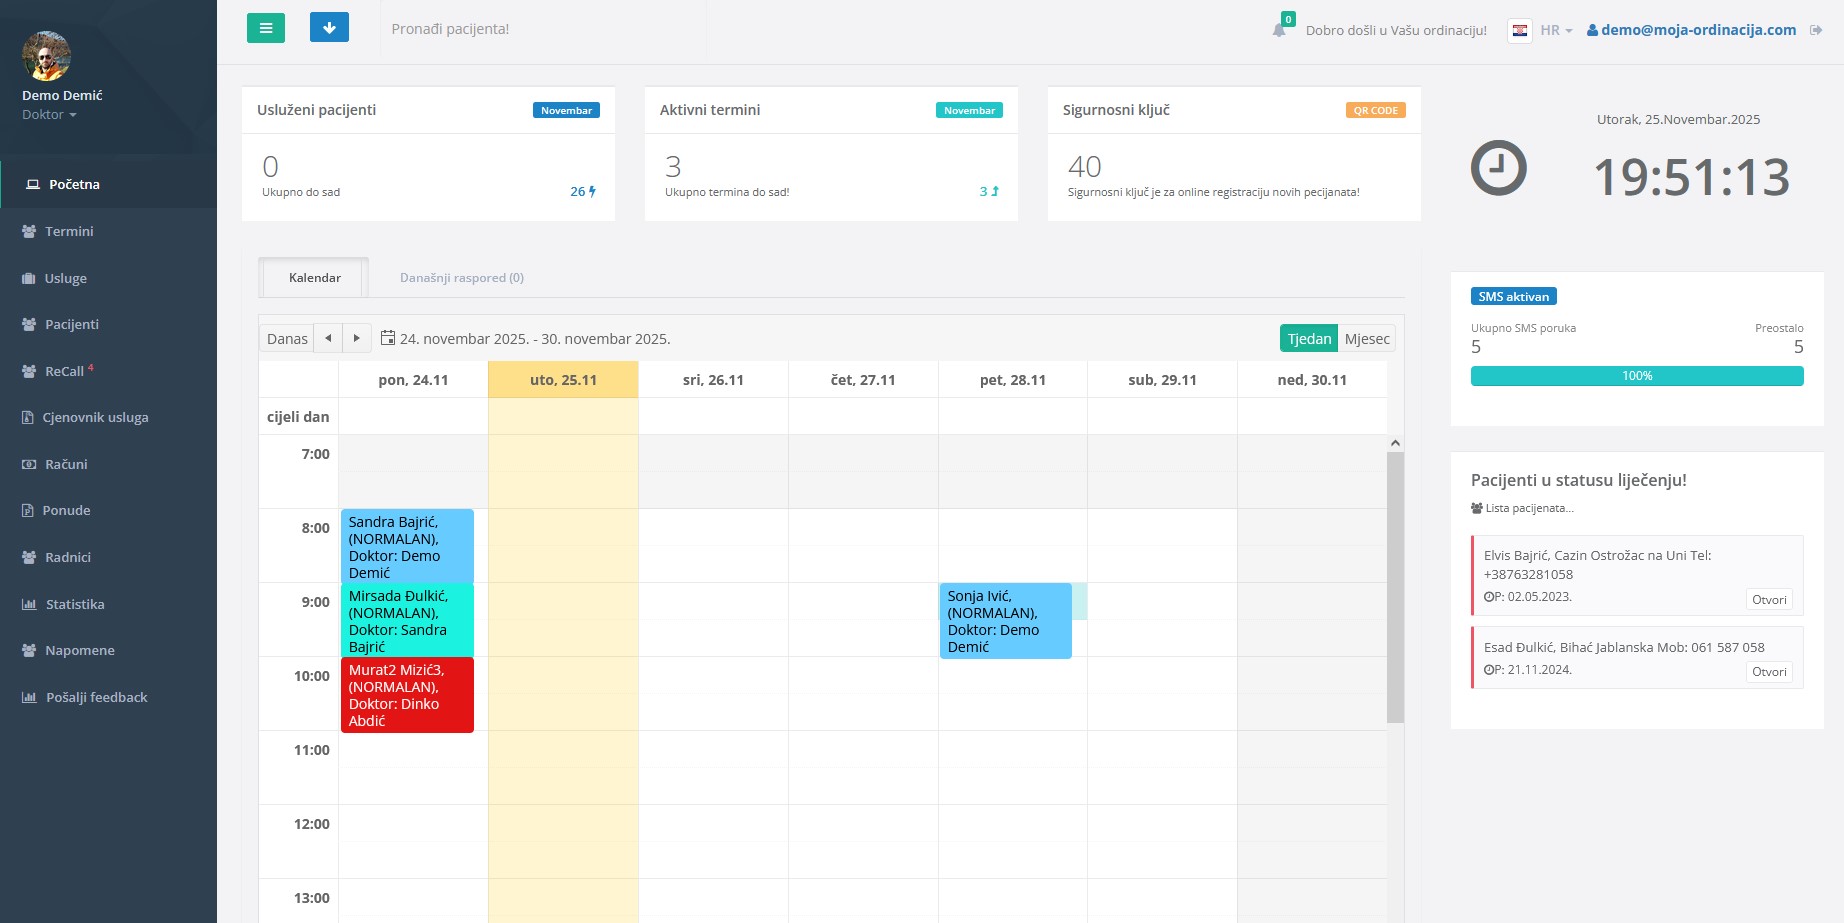Open Statistika in the sidebar
The height and width of the screenshot is (923, 1844).
pyautogui.click(x=74, y=604)
